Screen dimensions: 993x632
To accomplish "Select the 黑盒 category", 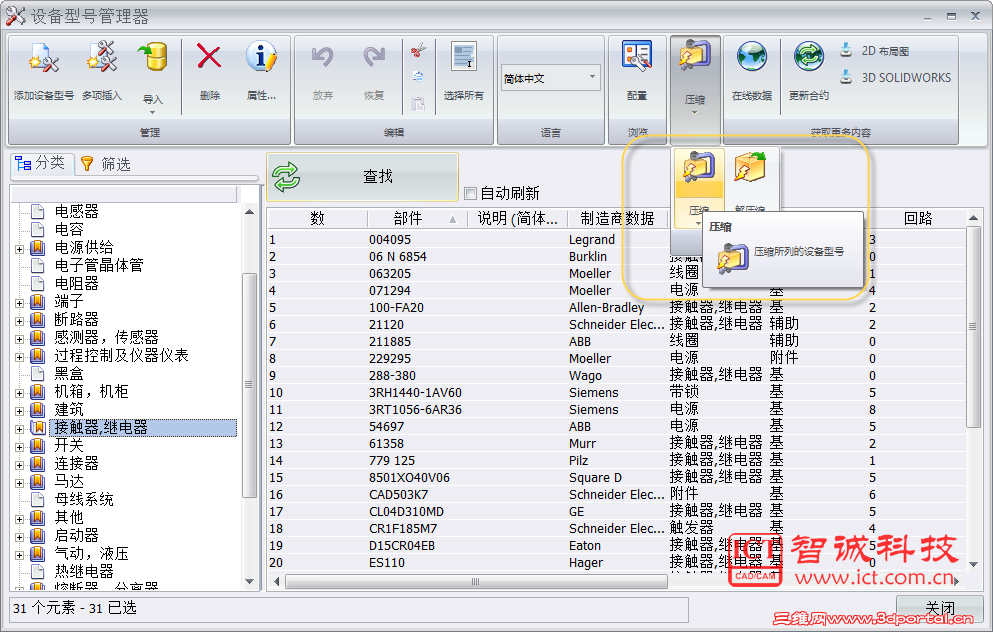I will 68,373.
